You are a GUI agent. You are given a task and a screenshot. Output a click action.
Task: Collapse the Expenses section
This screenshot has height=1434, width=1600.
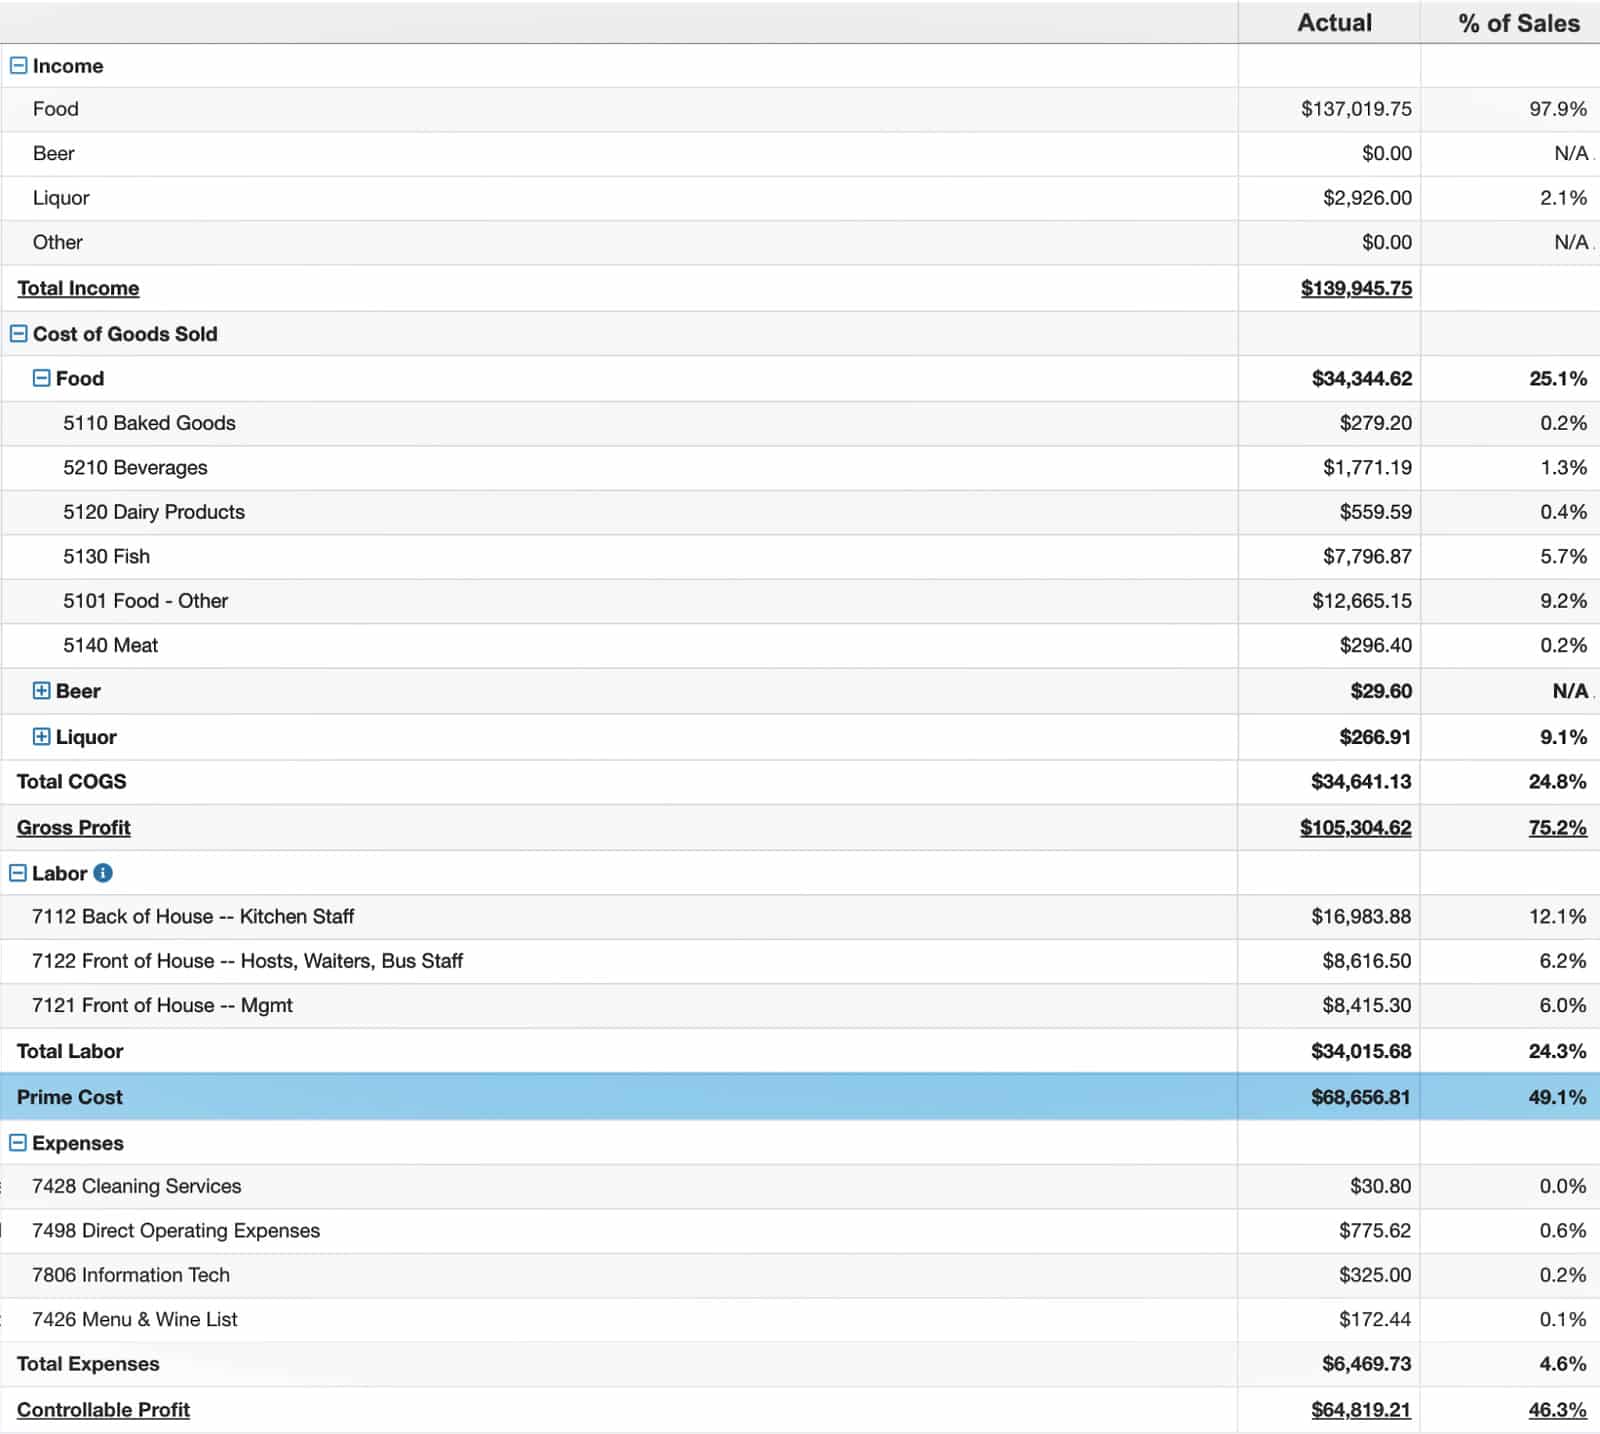[x=18, y=1143]
